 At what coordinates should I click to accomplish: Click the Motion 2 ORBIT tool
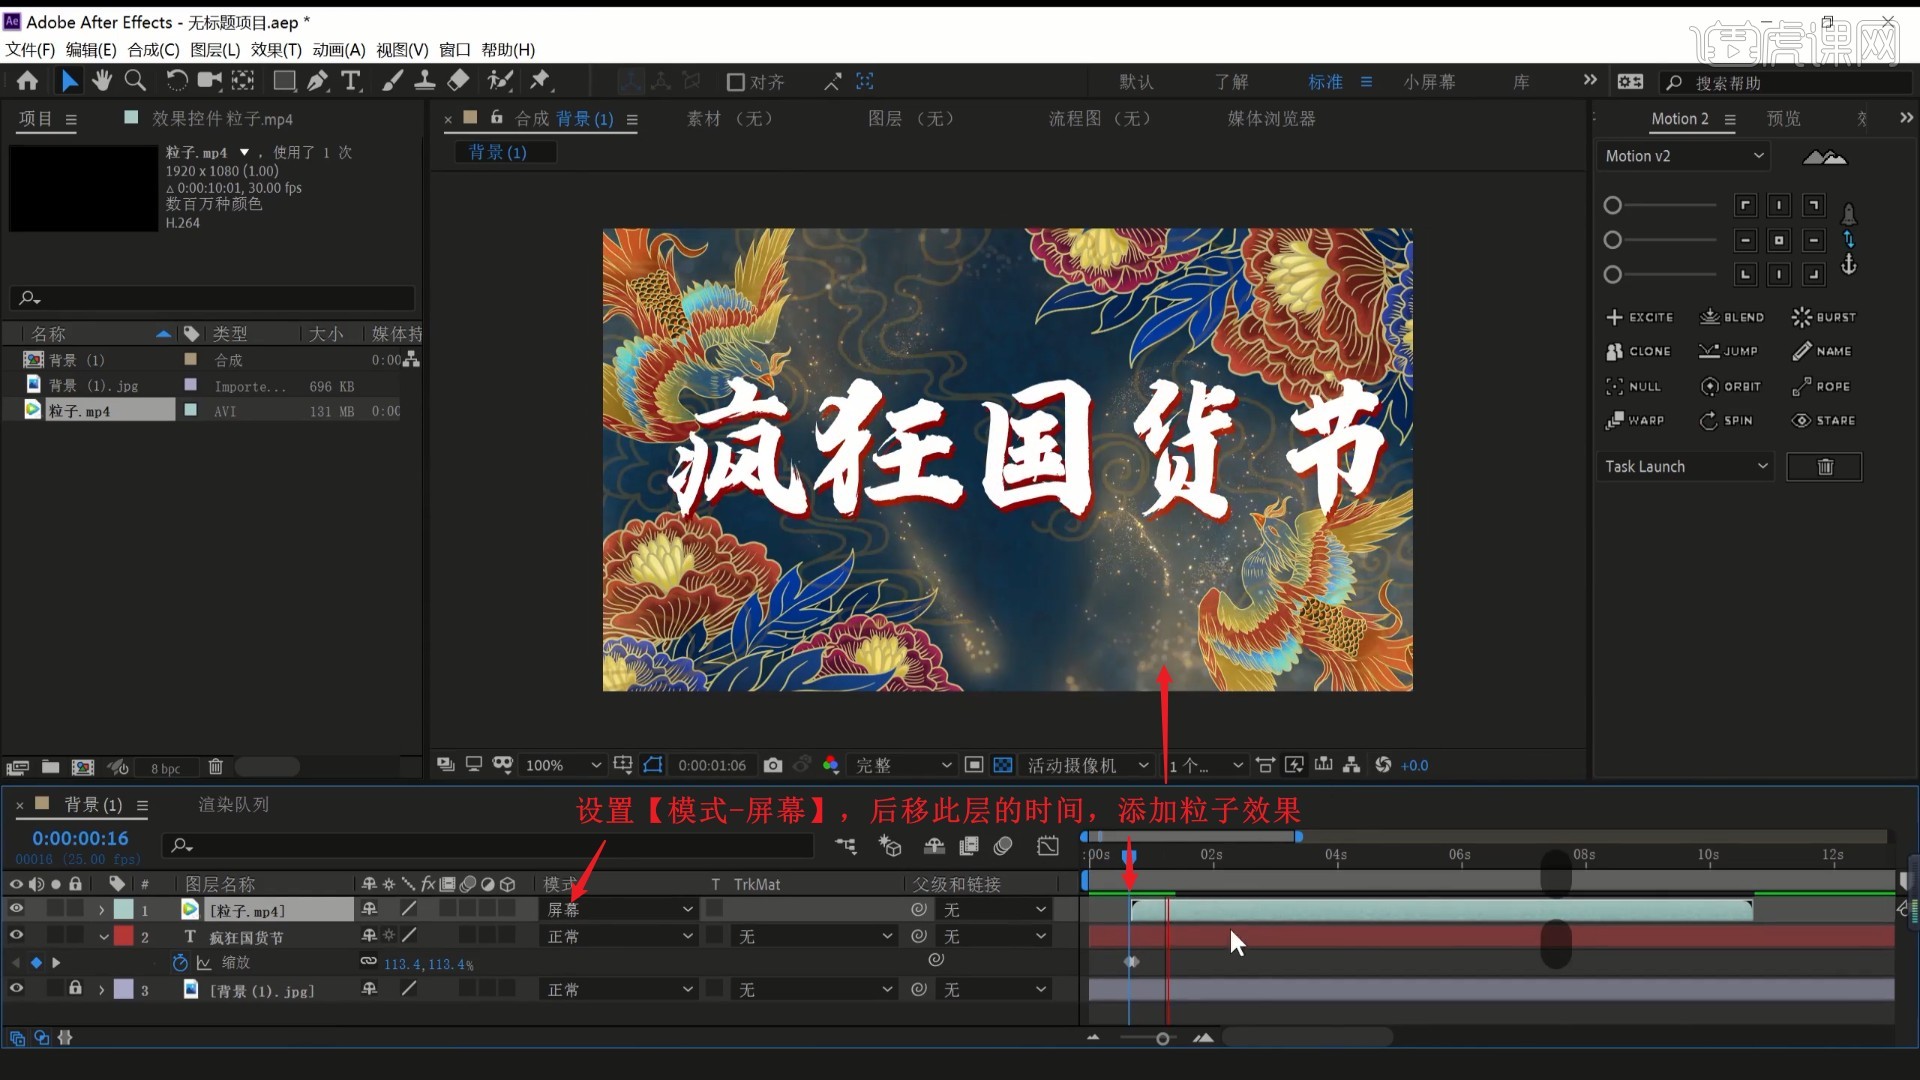[x=1730, y=386]
